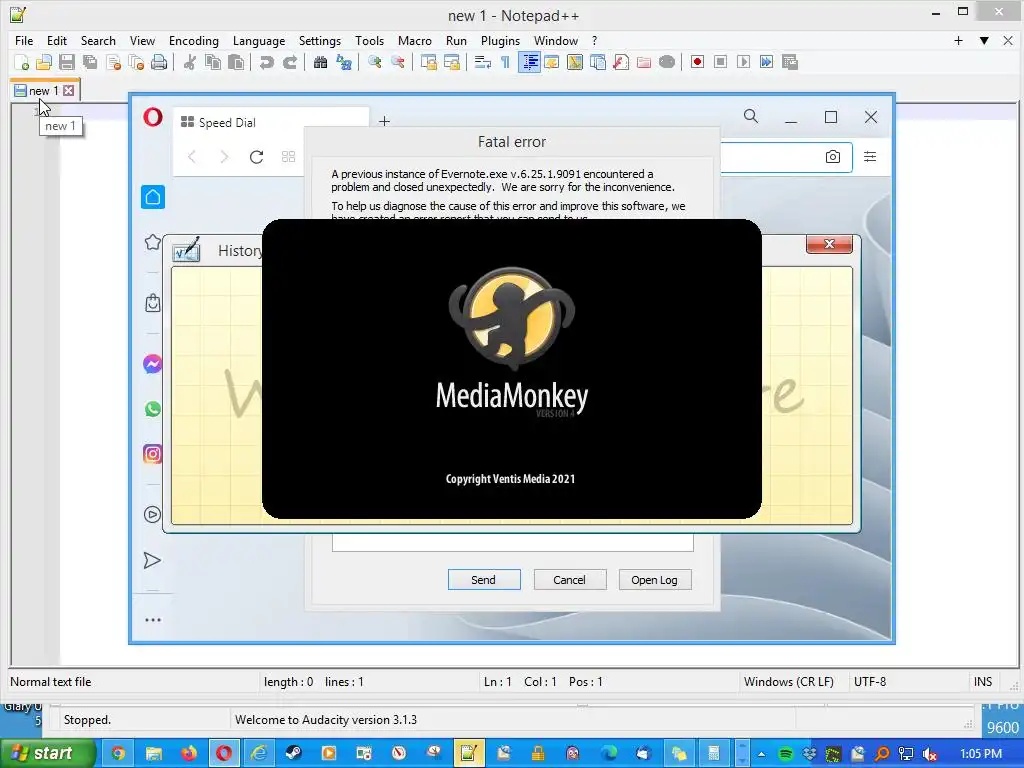Open the Language menu
This screenshot has height=768, width=1024.
pyautogui.click(x=259, y=40)
